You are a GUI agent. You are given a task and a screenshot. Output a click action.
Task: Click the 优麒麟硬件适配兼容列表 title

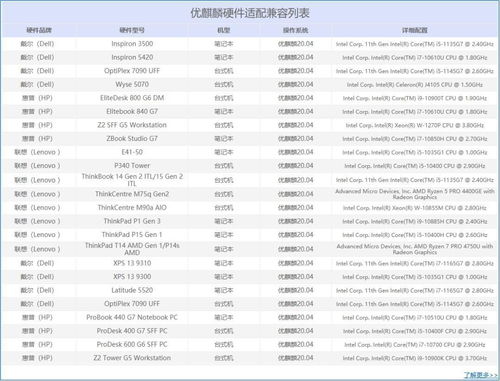250,13
